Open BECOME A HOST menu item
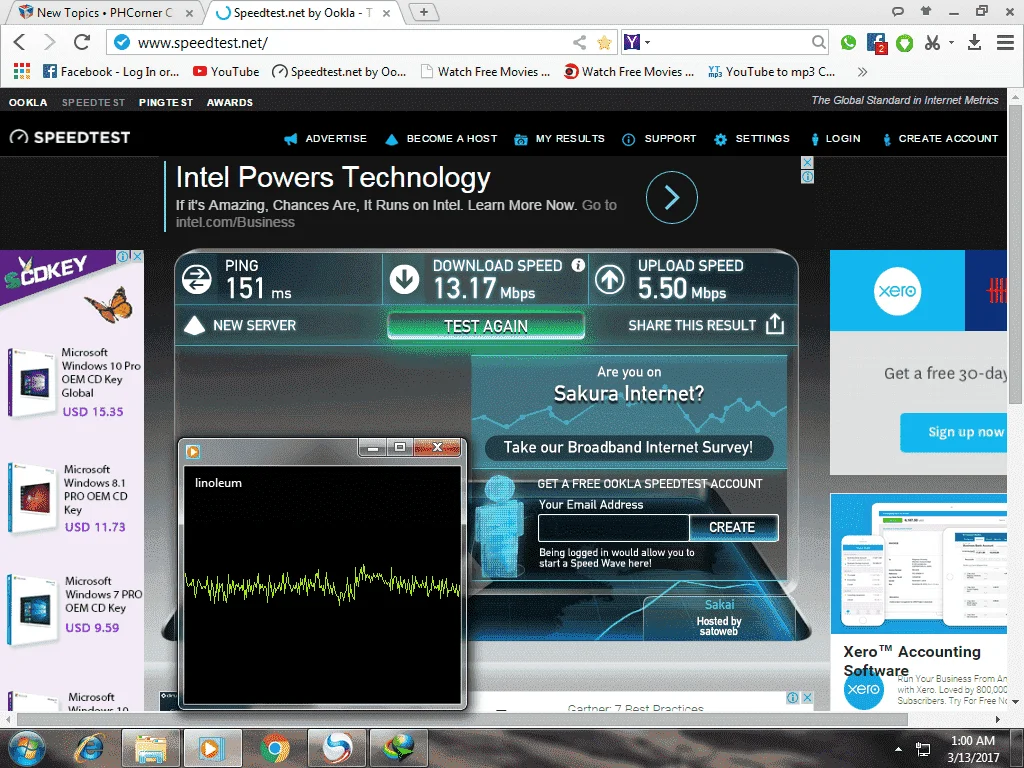The width and height of the screenshot is (1024, 768). [441, 138]
